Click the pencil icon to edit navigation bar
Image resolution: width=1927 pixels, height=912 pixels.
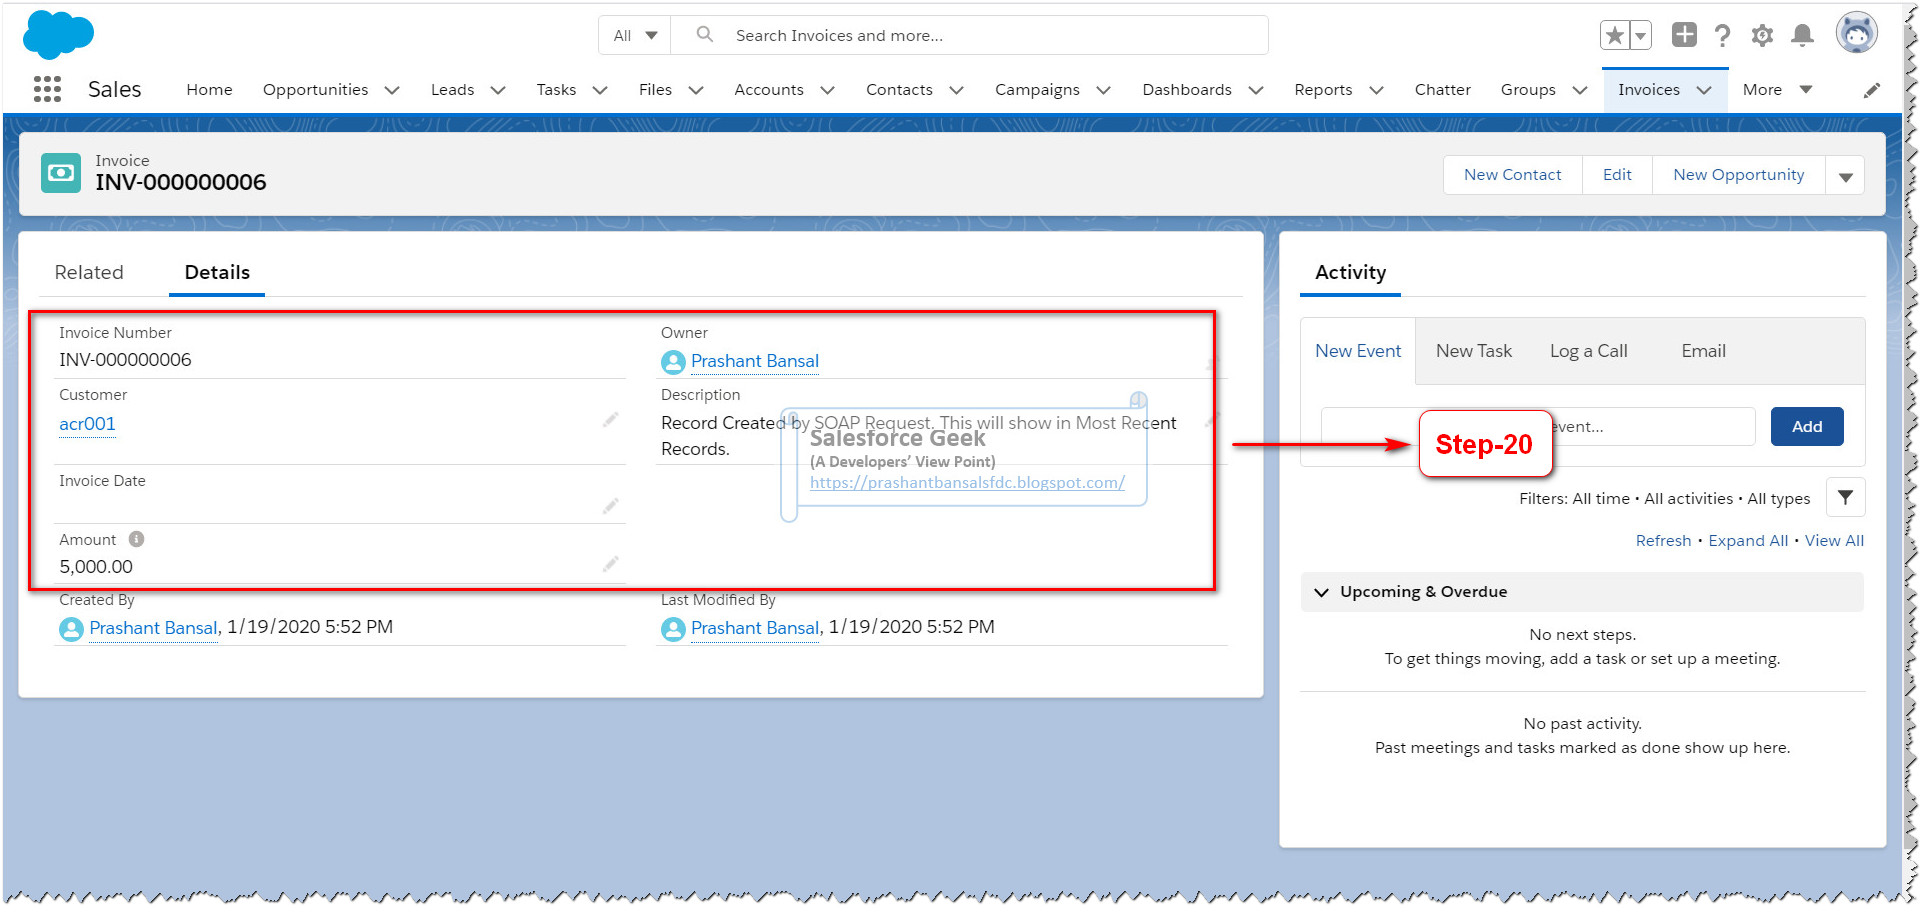click(1872, 90)
